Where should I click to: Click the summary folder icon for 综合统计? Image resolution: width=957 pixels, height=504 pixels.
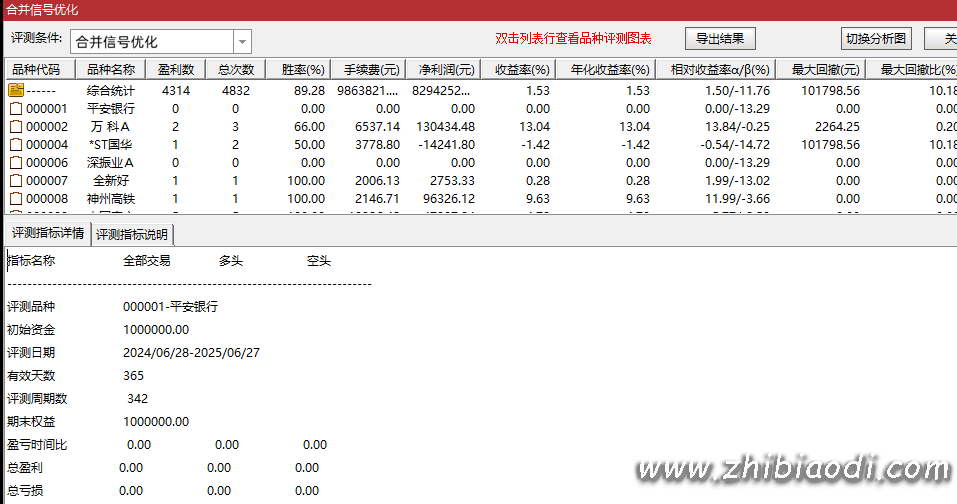pyautogui.click(x=16, y=90)
